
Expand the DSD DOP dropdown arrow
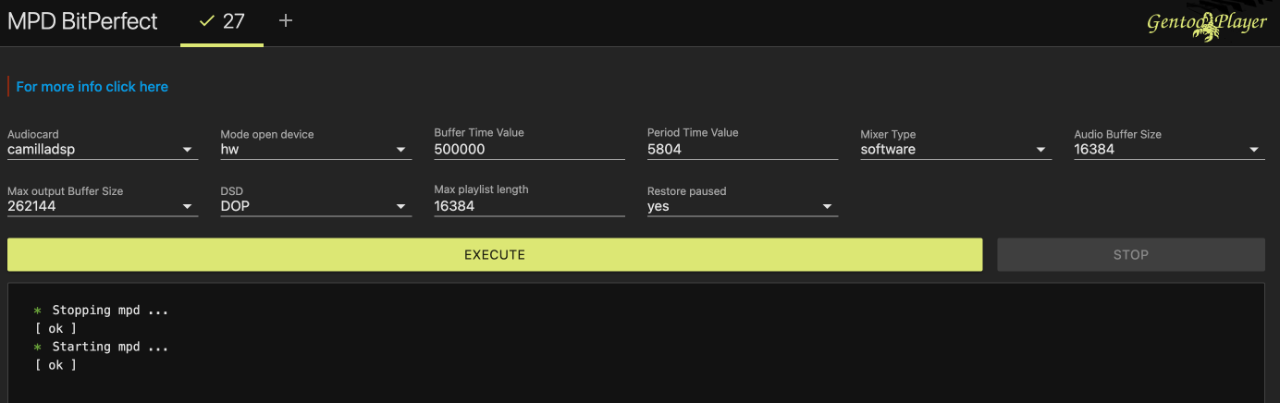(402, 207)
